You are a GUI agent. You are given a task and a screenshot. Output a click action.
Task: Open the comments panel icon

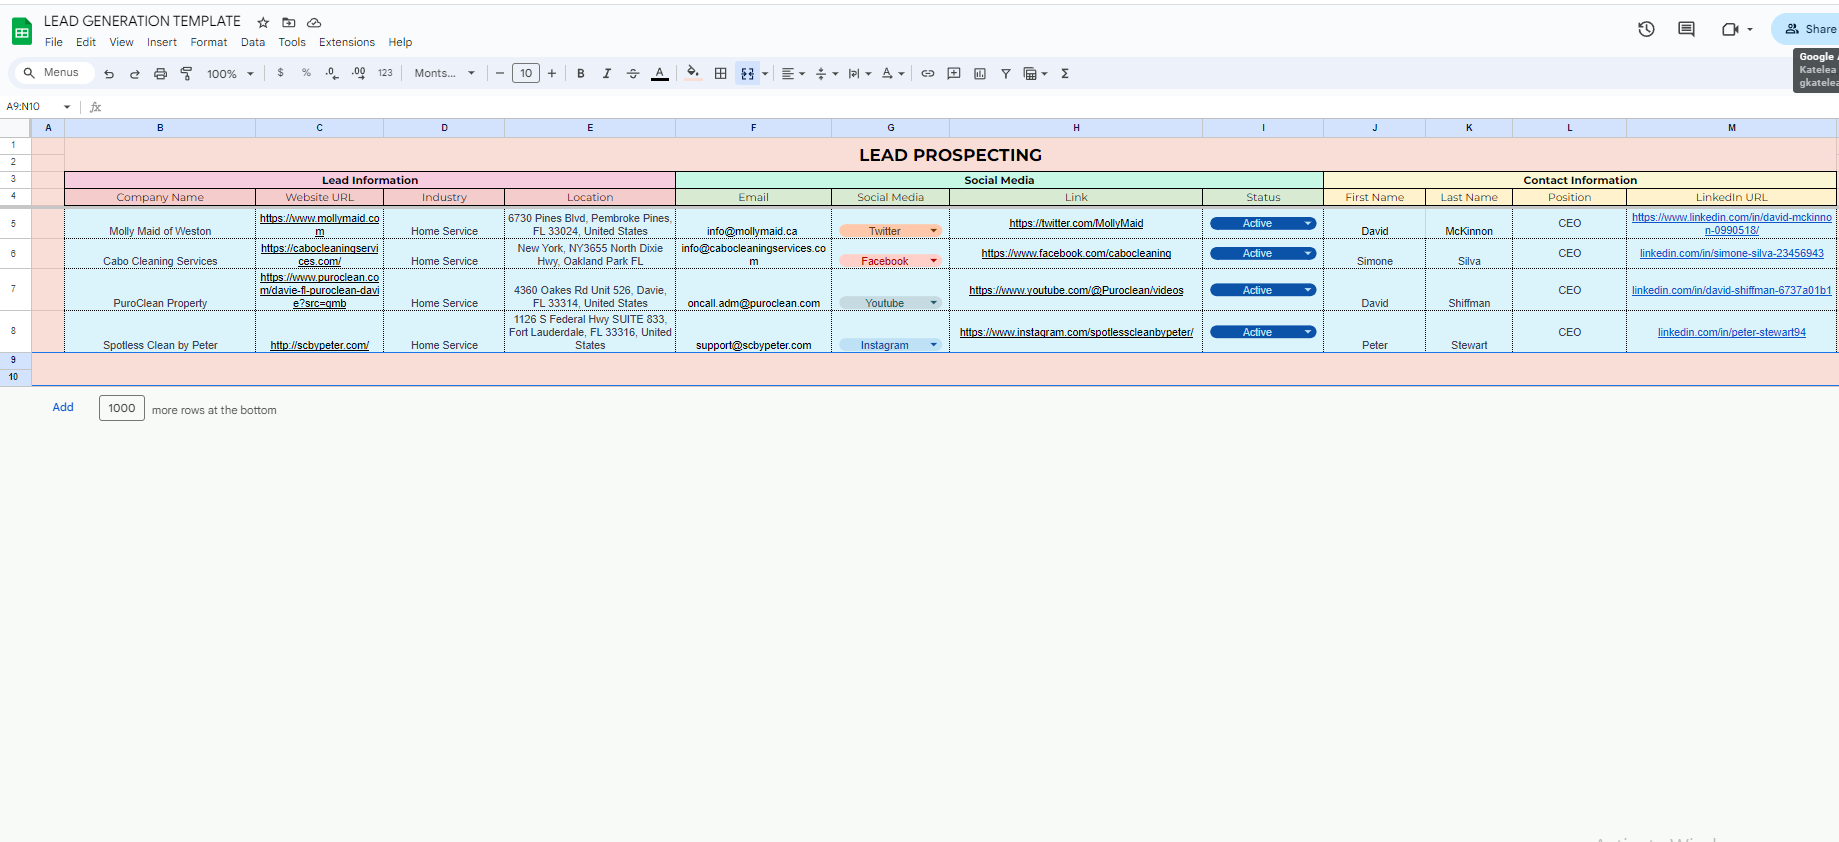1686,29
